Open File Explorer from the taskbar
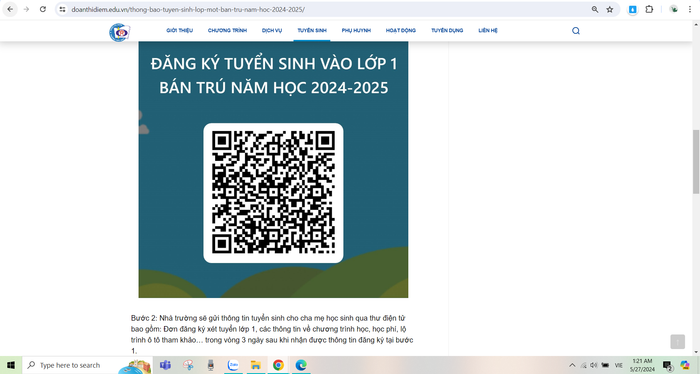The width and height of the screenshot is (700, 374). point(255,365)
